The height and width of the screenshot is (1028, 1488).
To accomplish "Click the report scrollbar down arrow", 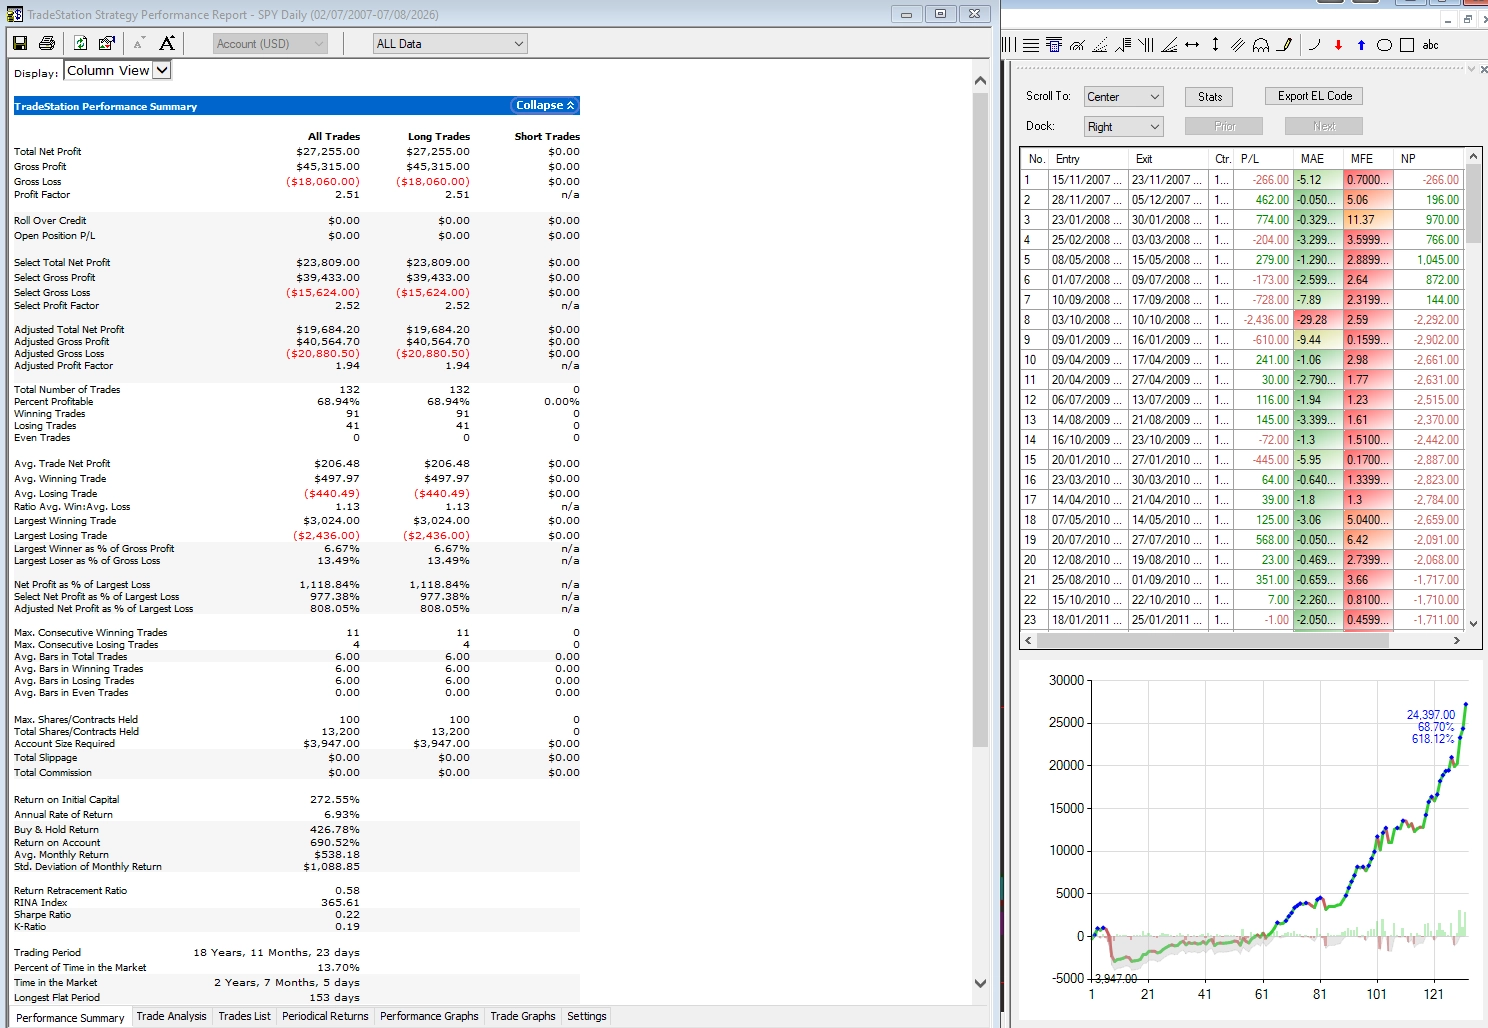I will pos(980,983).
